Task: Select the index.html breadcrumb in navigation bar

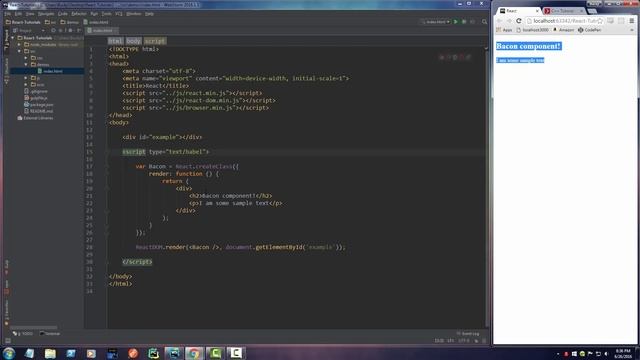Action: 96,22
